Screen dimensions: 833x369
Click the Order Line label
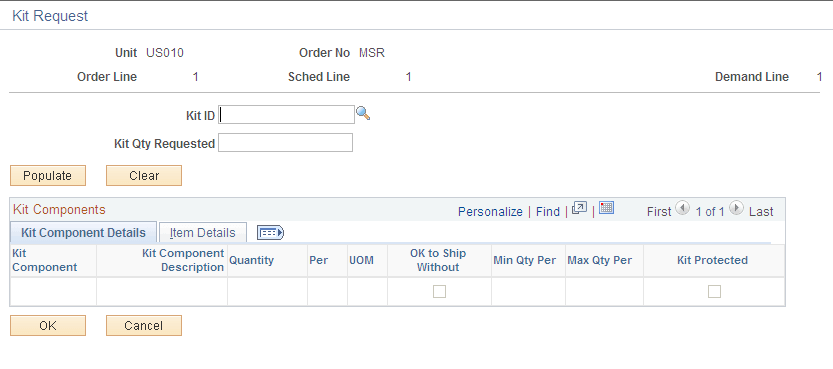pos(107,77)
